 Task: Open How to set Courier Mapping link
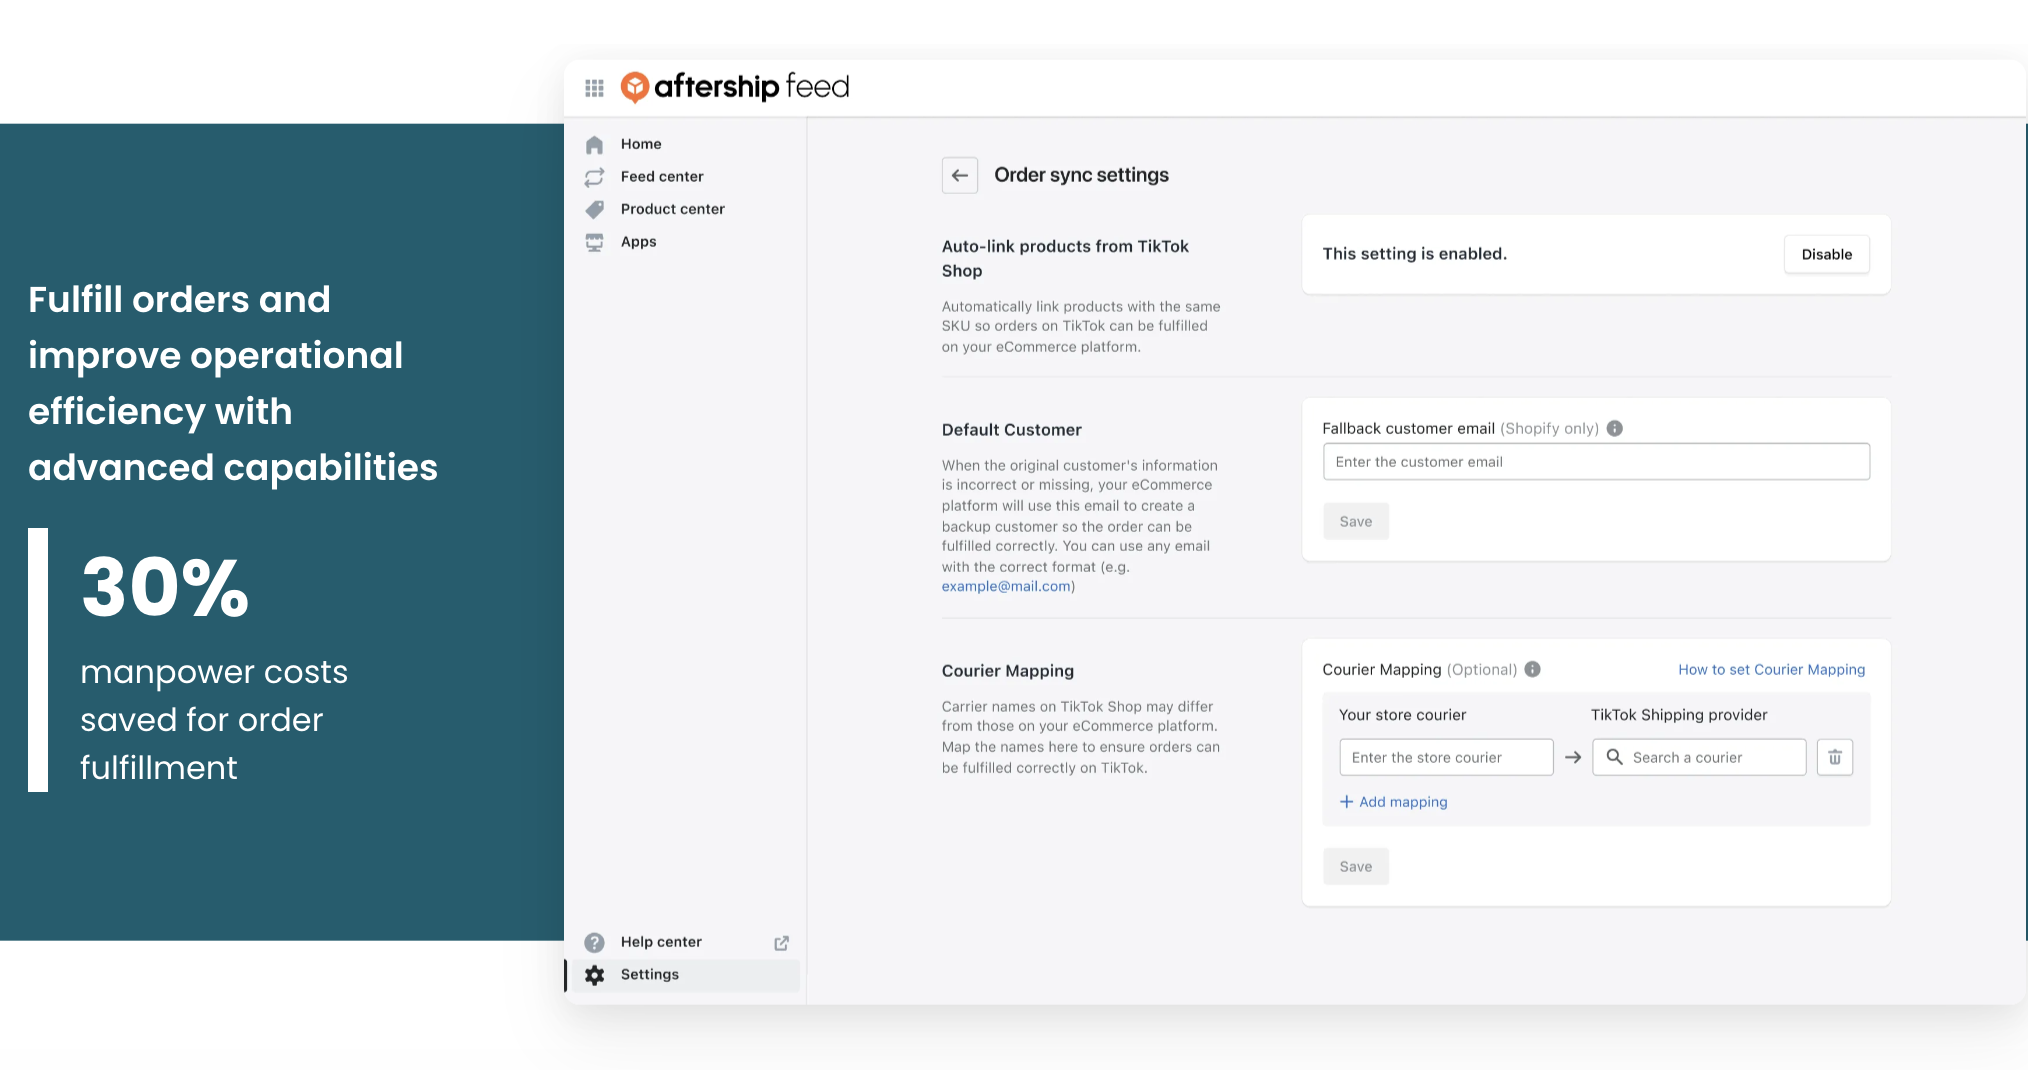click(1772, 670)
